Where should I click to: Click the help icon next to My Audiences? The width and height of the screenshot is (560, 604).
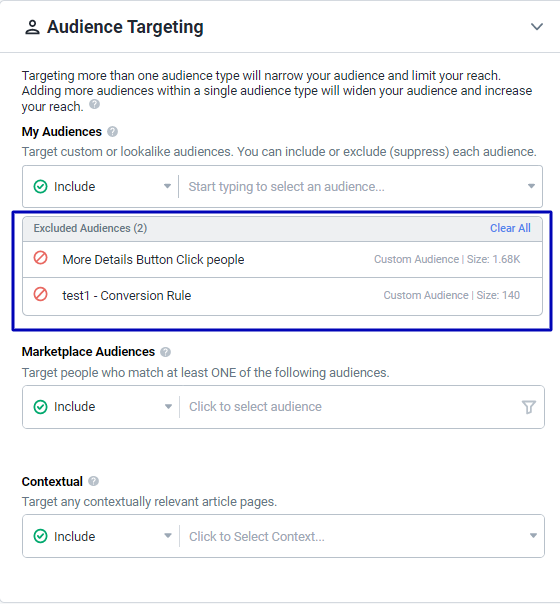tap(112, 132)
